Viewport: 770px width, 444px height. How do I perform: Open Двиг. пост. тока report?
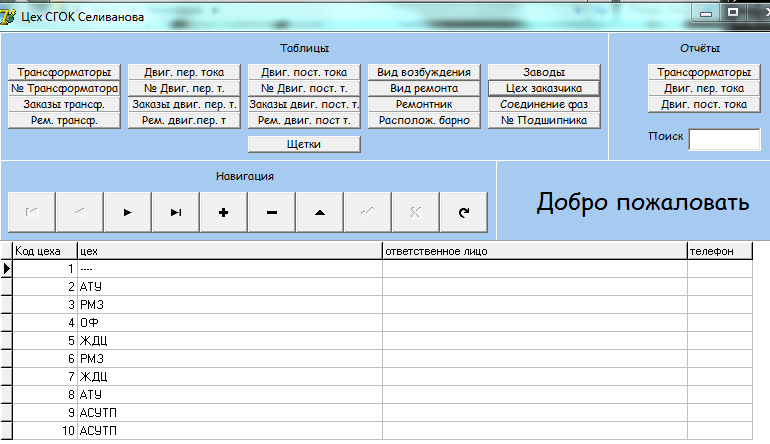[704, 104]
